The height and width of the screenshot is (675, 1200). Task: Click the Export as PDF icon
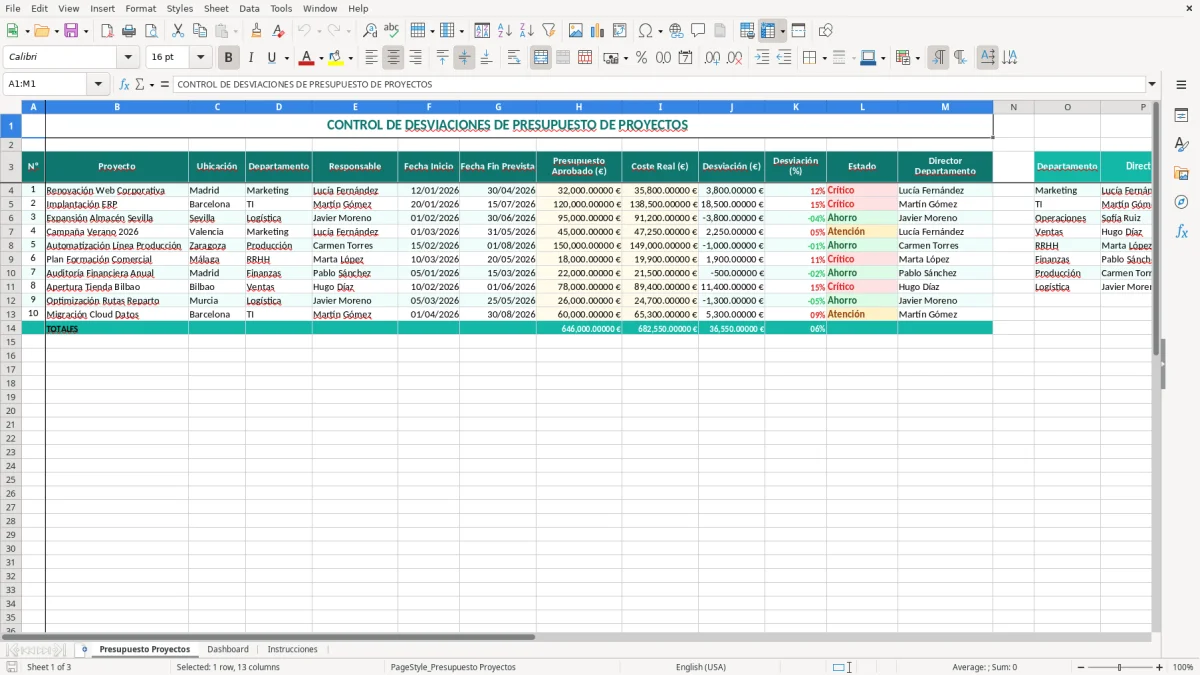107,31
